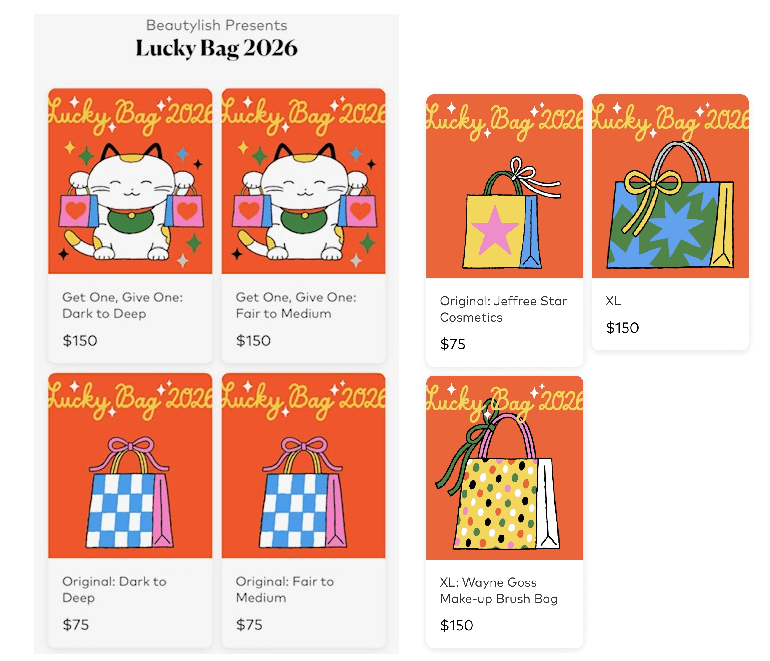Click the 'XL' product title
The image size is (770, 661).
(613, 301)
